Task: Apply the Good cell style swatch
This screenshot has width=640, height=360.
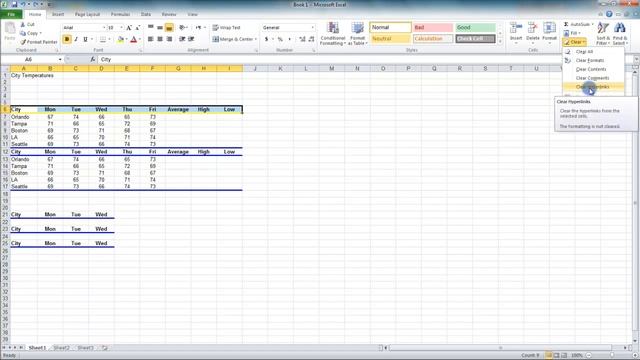Action: [x=475, y=27]
